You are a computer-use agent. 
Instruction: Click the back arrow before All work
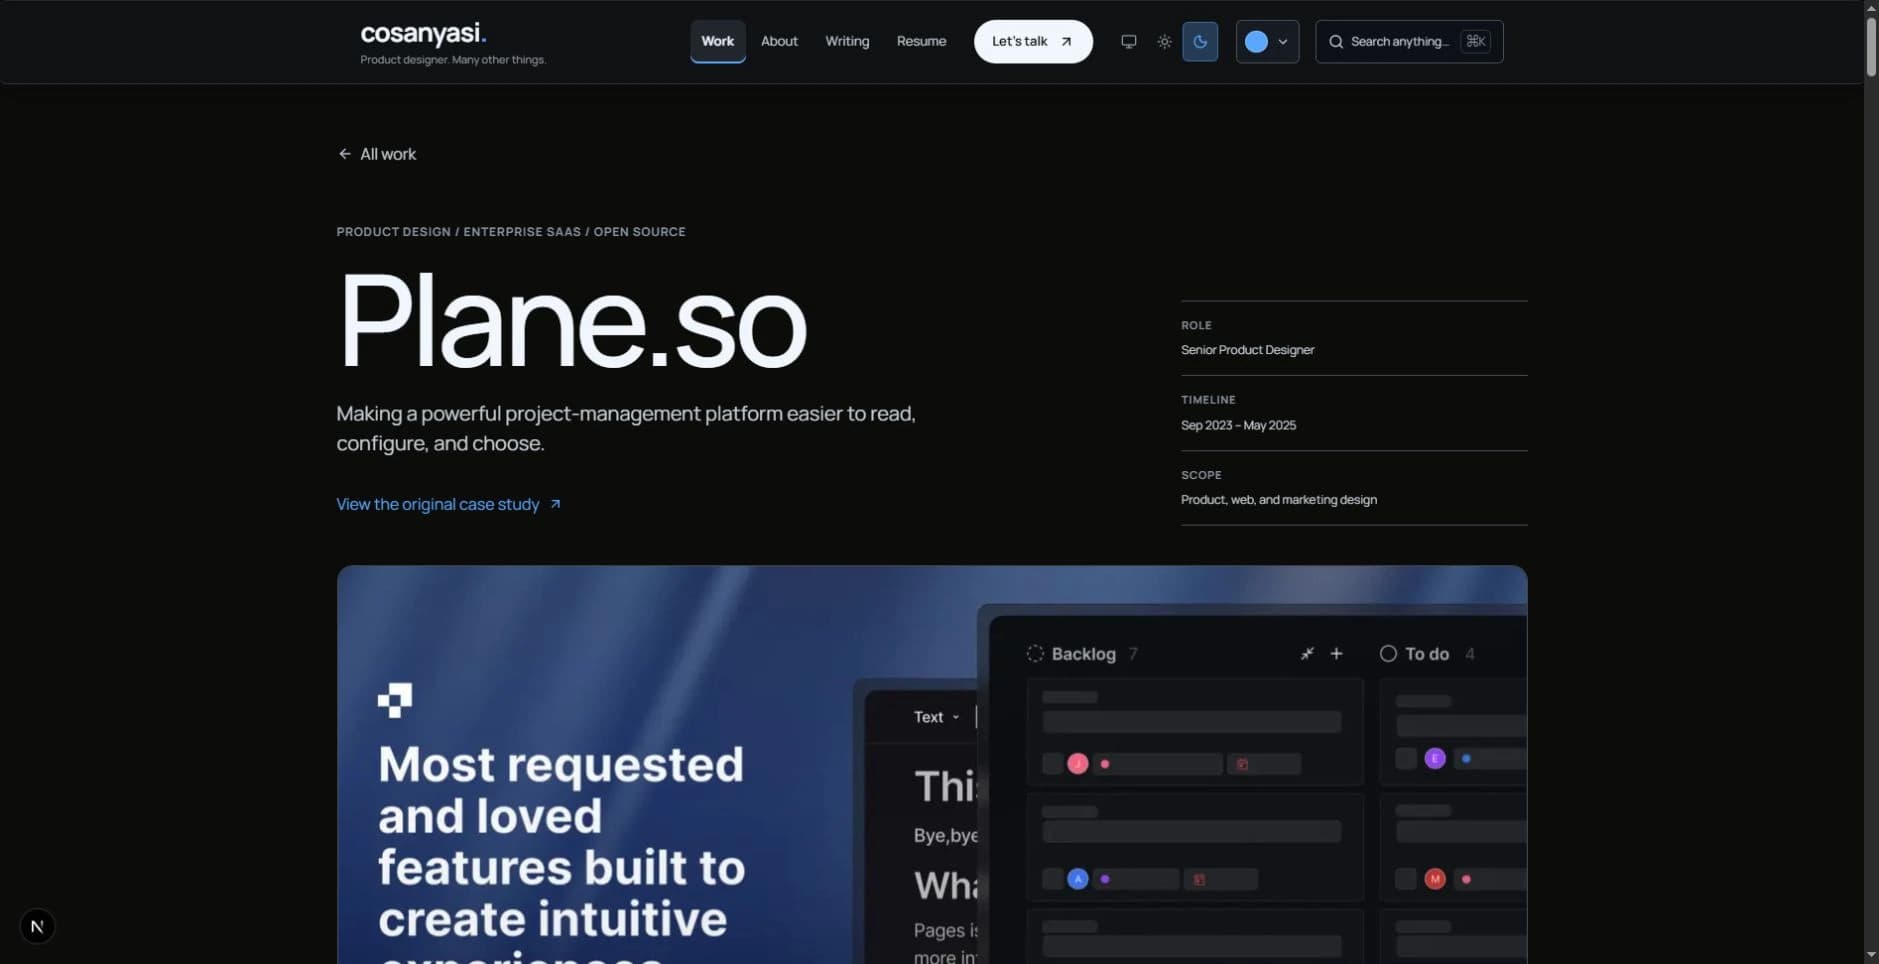(344, 154)
